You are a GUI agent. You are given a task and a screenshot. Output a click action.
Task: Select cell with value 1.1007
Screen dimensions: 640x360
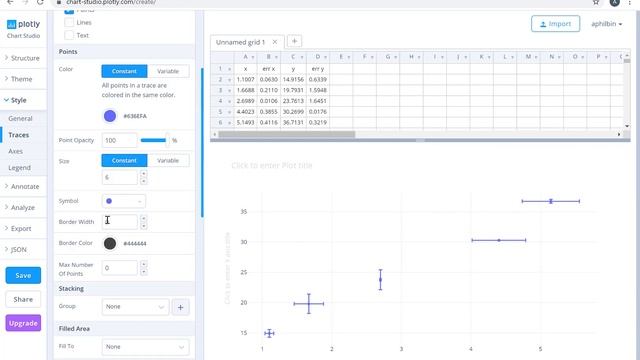(x=245, y=80)
